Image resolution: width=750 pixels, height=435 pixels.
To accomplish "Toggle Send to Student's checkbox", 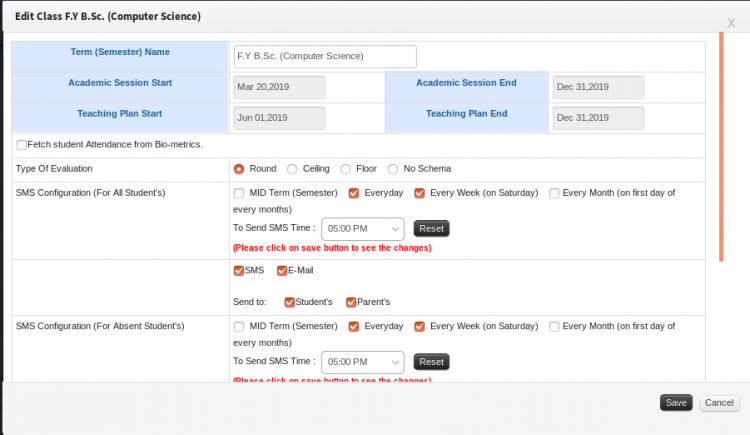I will click(x=289, y=302).
